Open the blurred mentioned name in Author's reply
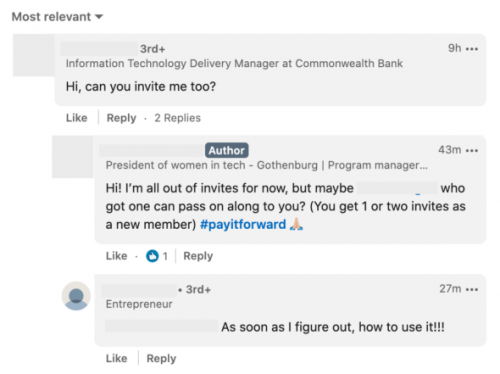The width and height of the screenshot is (500, 374). [397, 188]
